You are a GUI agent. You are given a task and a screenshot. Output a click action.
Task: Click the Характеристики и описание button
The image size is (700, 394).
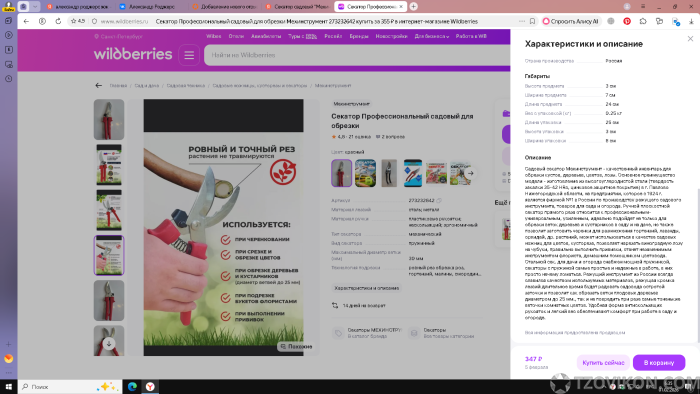(367, 288)
